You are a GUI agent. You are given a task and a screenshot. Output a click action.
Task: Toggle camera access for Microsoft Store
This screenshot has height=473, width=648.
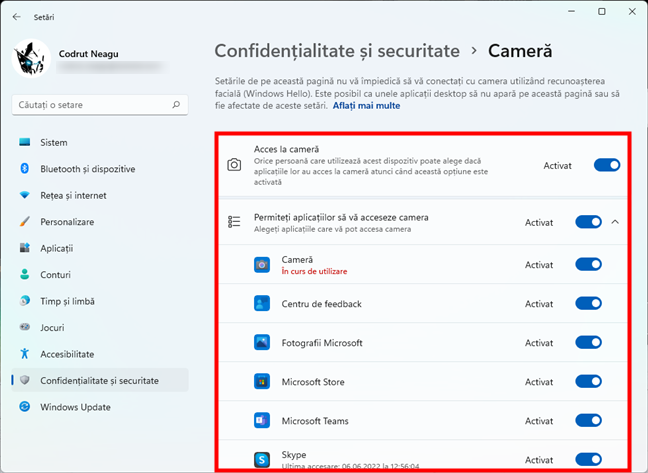coord(588,382)
